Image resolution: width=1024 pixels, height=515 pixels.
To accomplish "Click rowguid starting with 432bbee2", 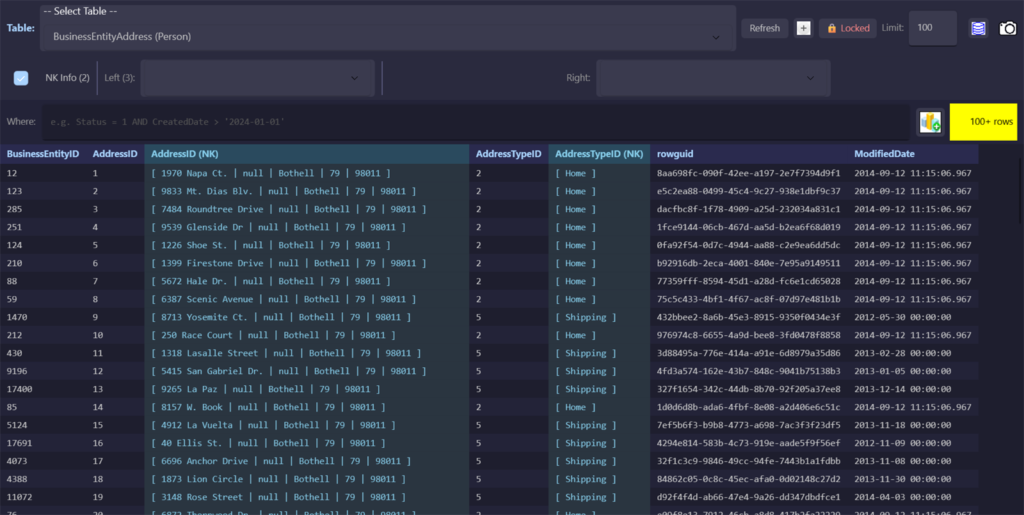I will [748, 317].
